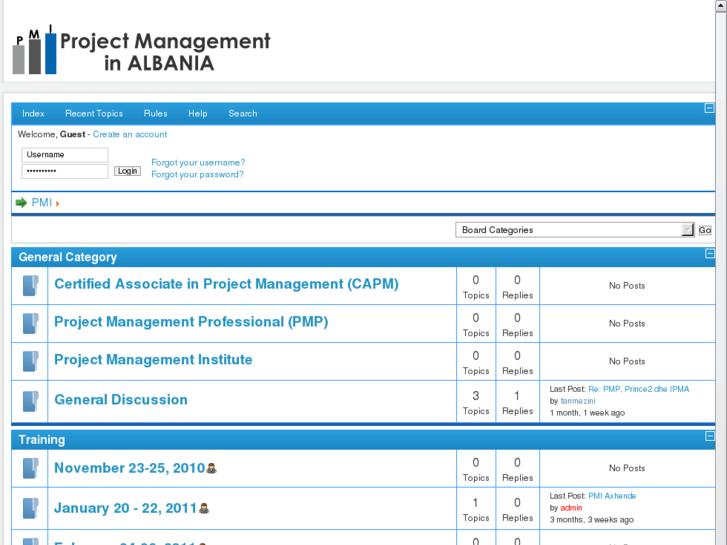727x545 pixels.
Task: Open the November 23-25, 2010 training board
Action: (x=129, y=468)
